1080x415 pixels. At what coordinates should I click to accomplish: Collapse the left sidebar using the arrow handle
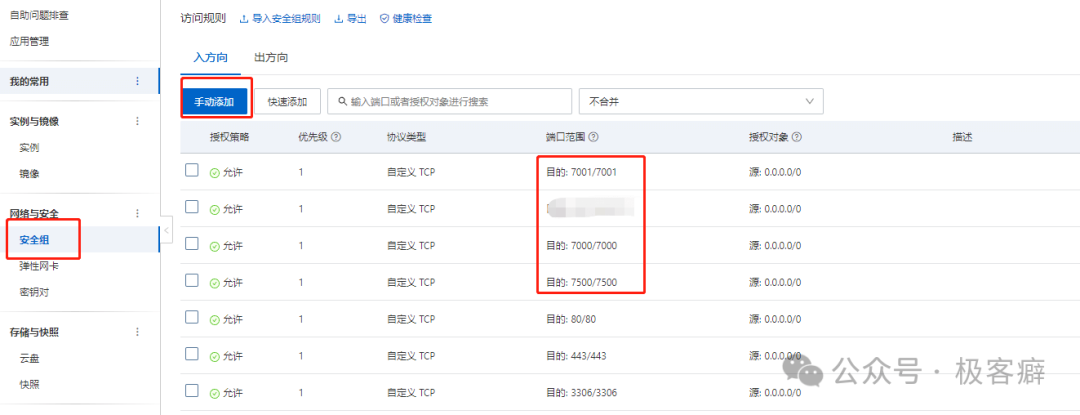[x=167, y=232]
